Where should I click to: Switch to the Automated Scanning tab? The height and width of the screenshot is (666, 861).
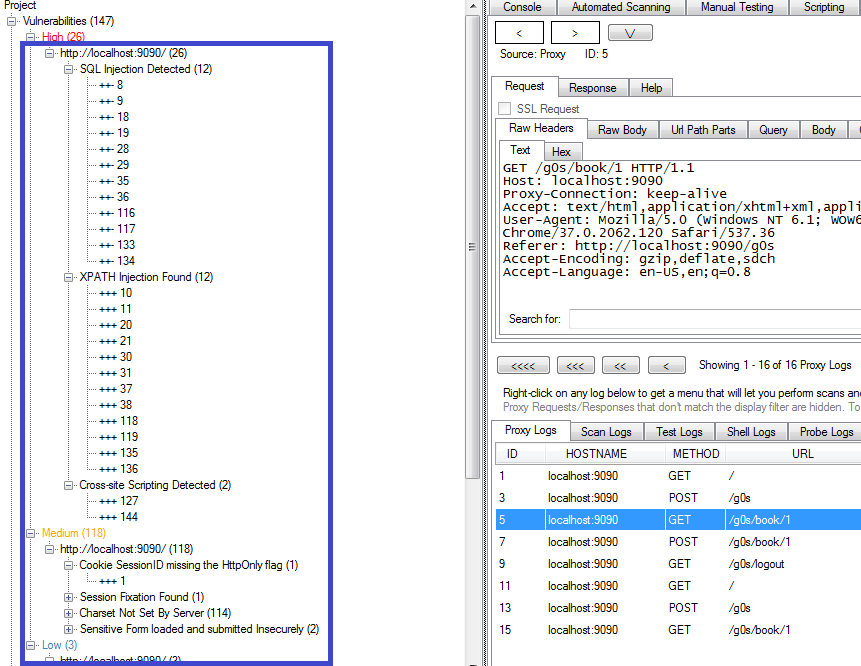[622, 7]
